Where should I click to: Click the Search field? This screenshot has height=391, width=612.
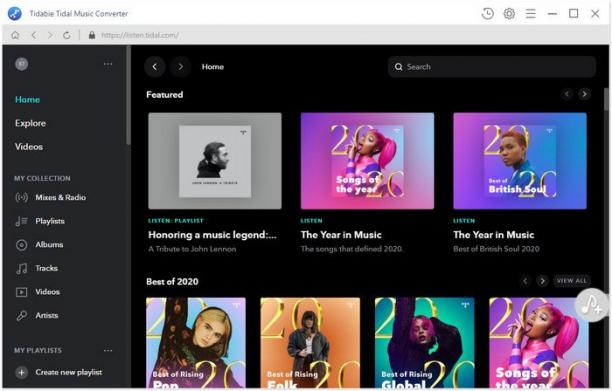point(492,67)
